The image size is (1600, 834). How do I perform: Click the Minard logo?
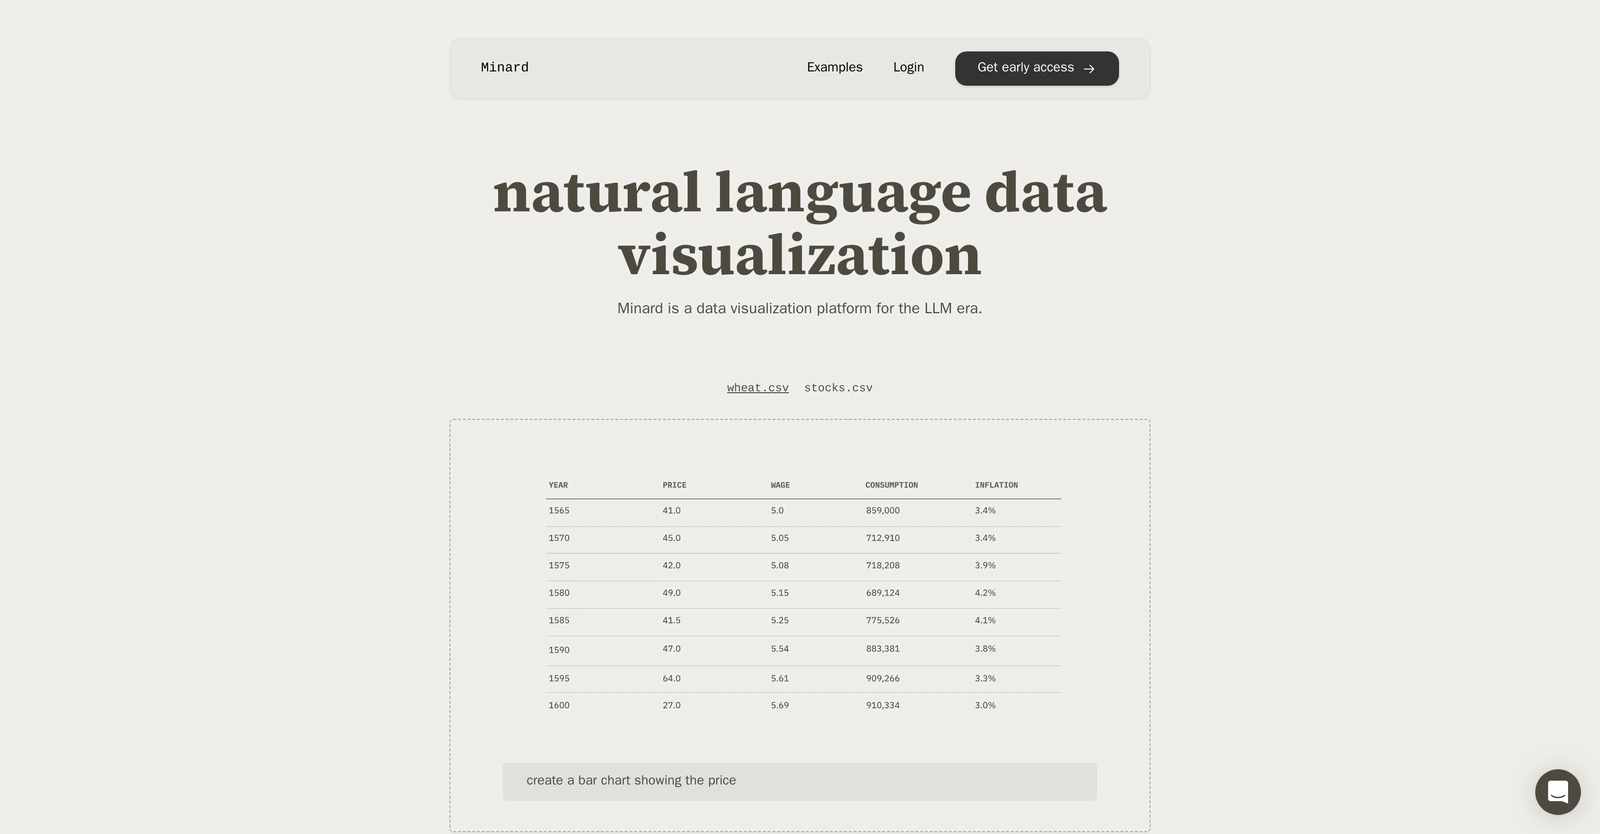(x=505, y=68)
